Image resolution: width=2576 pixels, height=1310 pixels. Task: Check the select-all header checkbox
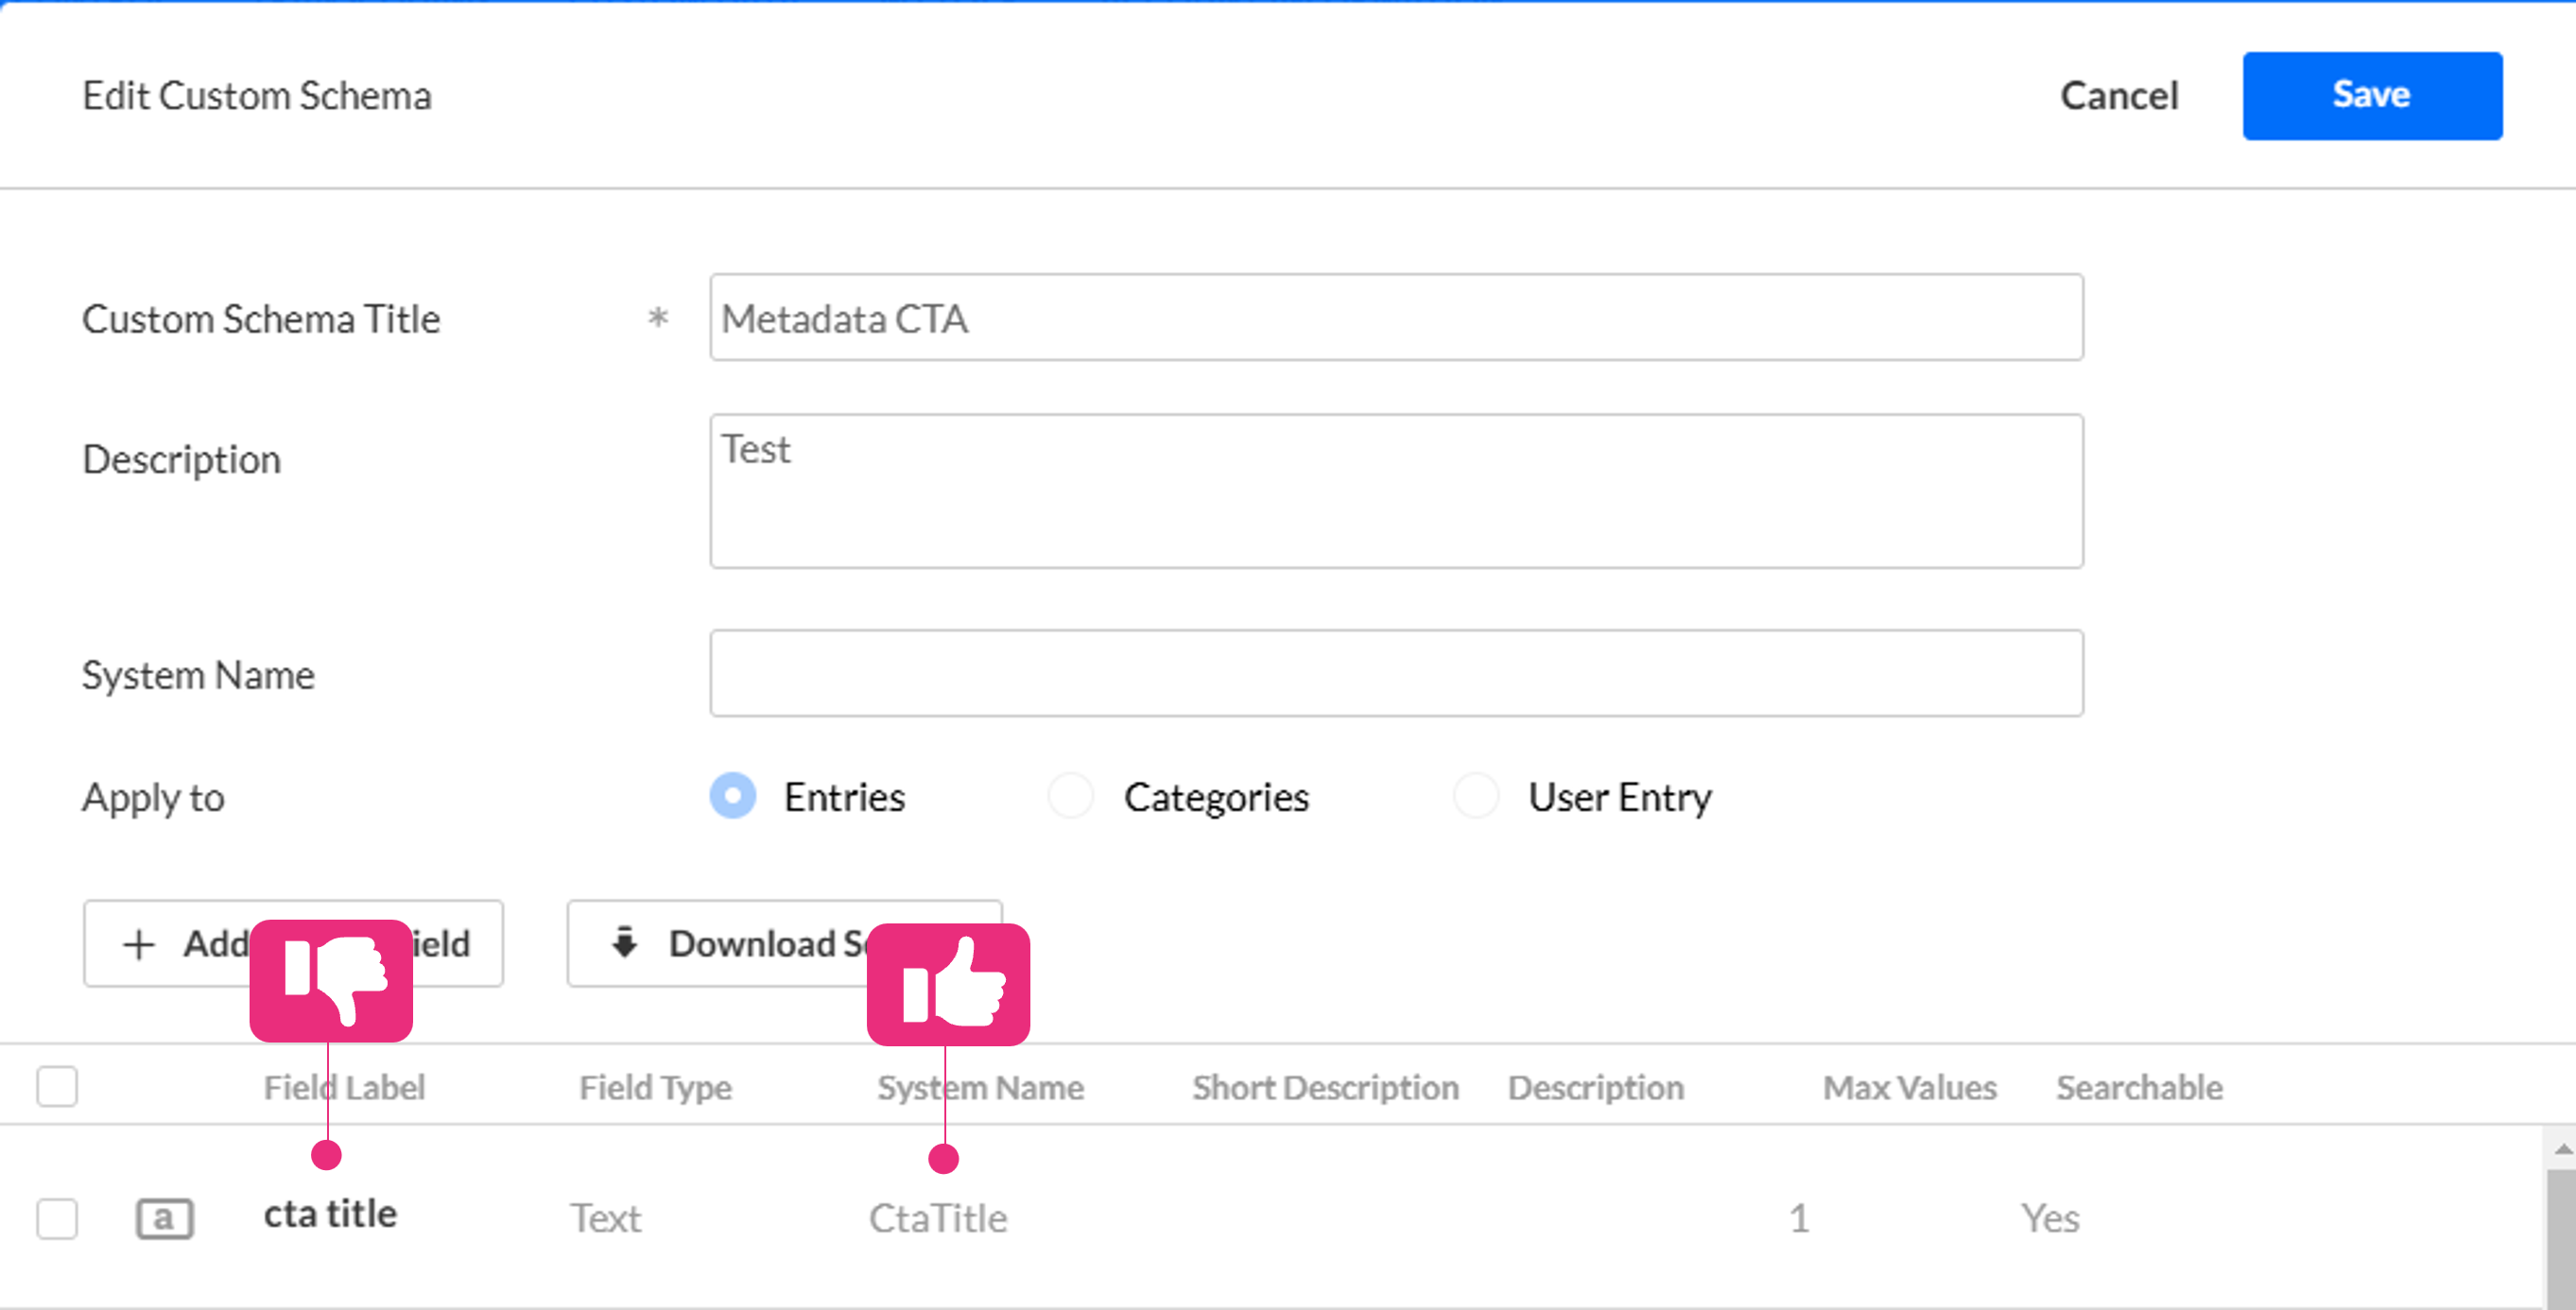[x=57, y=1086]
